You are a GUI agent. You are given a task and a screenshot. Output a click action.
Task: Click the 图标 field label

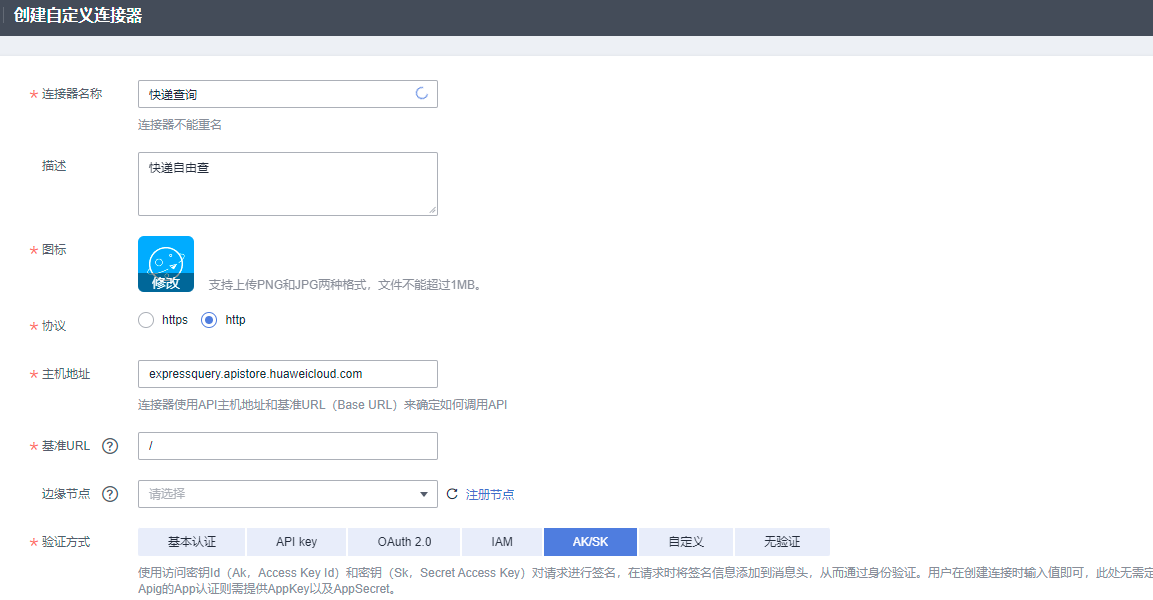coord(54,250)
